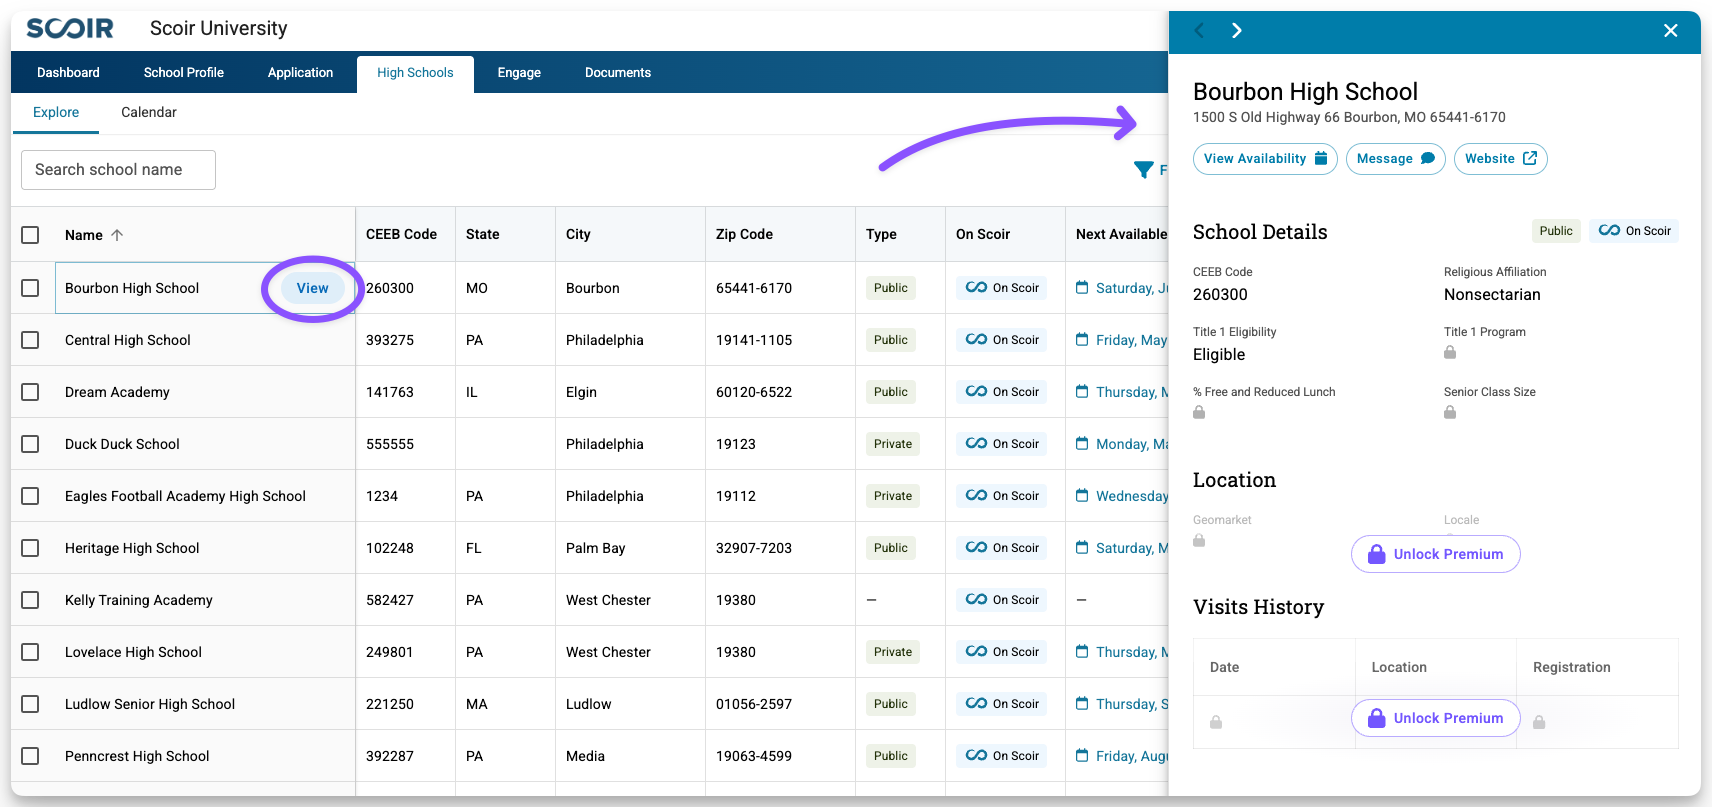Screen dimensions: 1712x807
Task: Click the Senior Class Size lock icon
Action: [x=1450, y=412]
